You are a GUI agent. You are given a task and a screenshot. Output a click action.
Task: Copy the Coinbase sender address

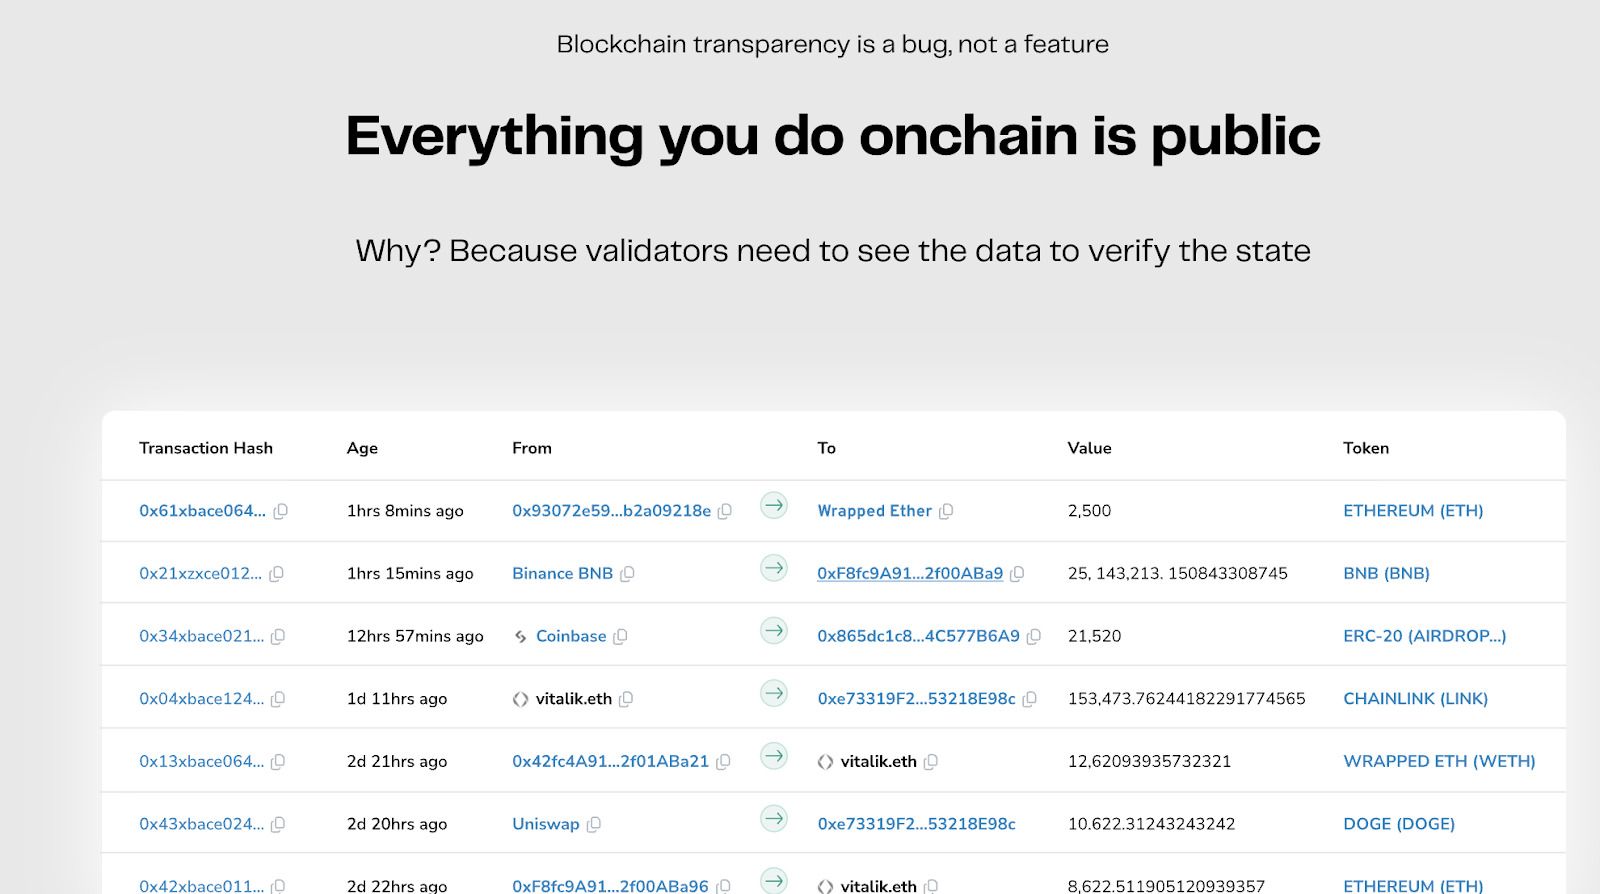(620, 636)
